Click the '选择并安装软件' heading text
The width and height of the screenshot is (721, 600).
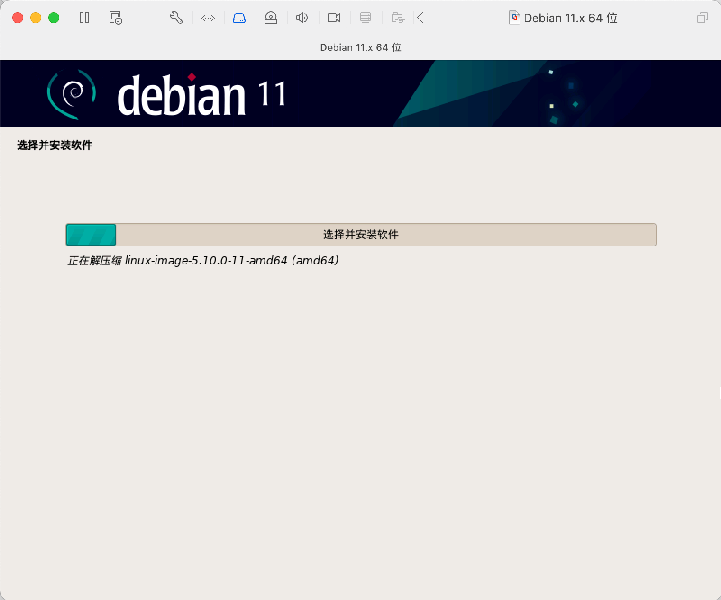click(55, 145)
